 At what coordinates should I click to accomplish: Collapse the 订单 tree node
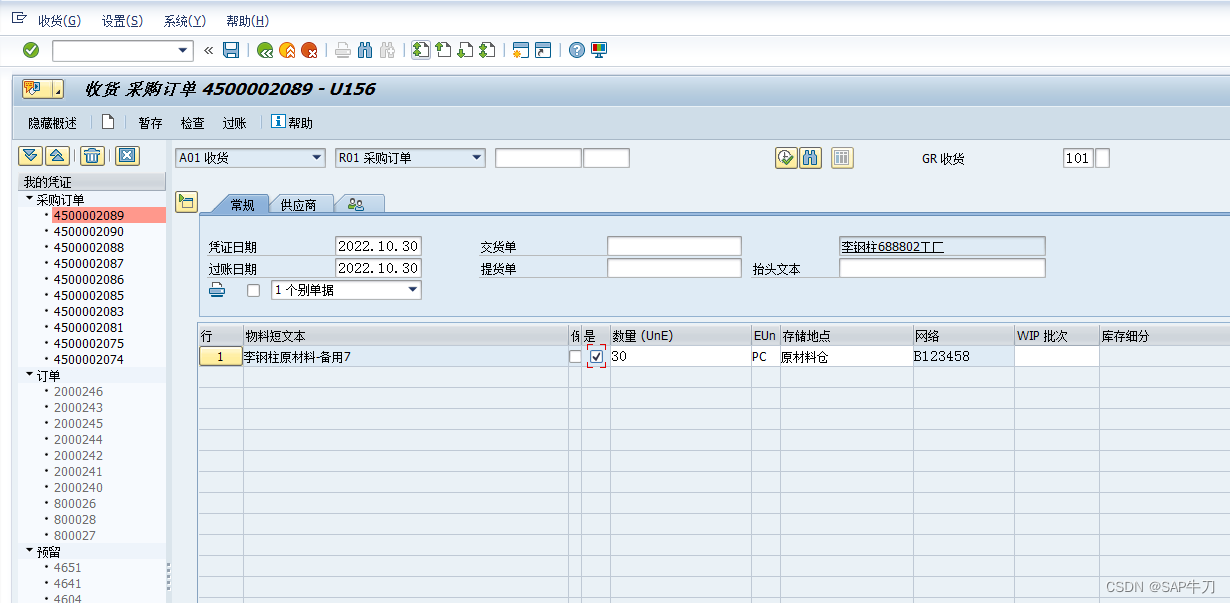[x=29, y=375]
